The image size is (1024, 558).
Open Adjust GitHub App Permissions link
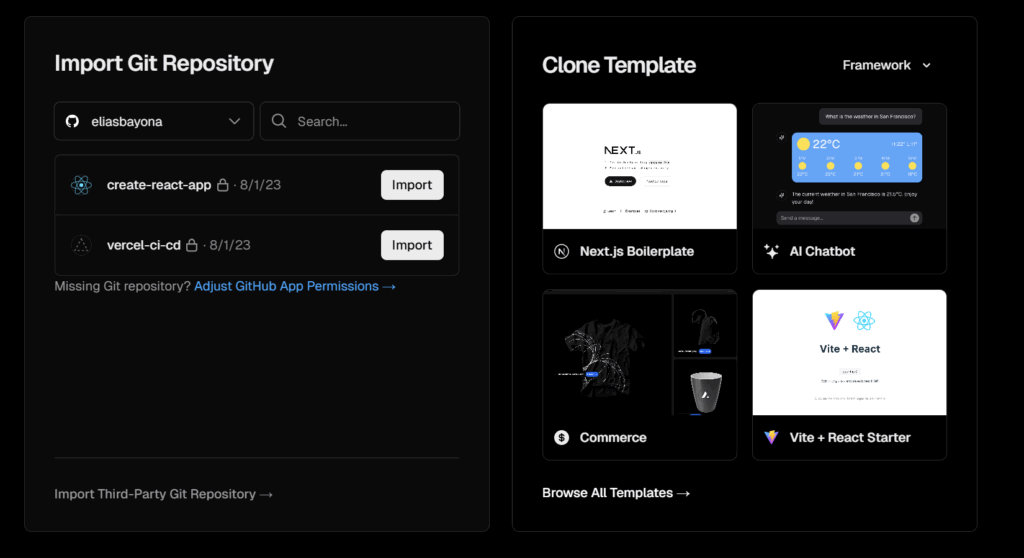(x=295, y=286)
